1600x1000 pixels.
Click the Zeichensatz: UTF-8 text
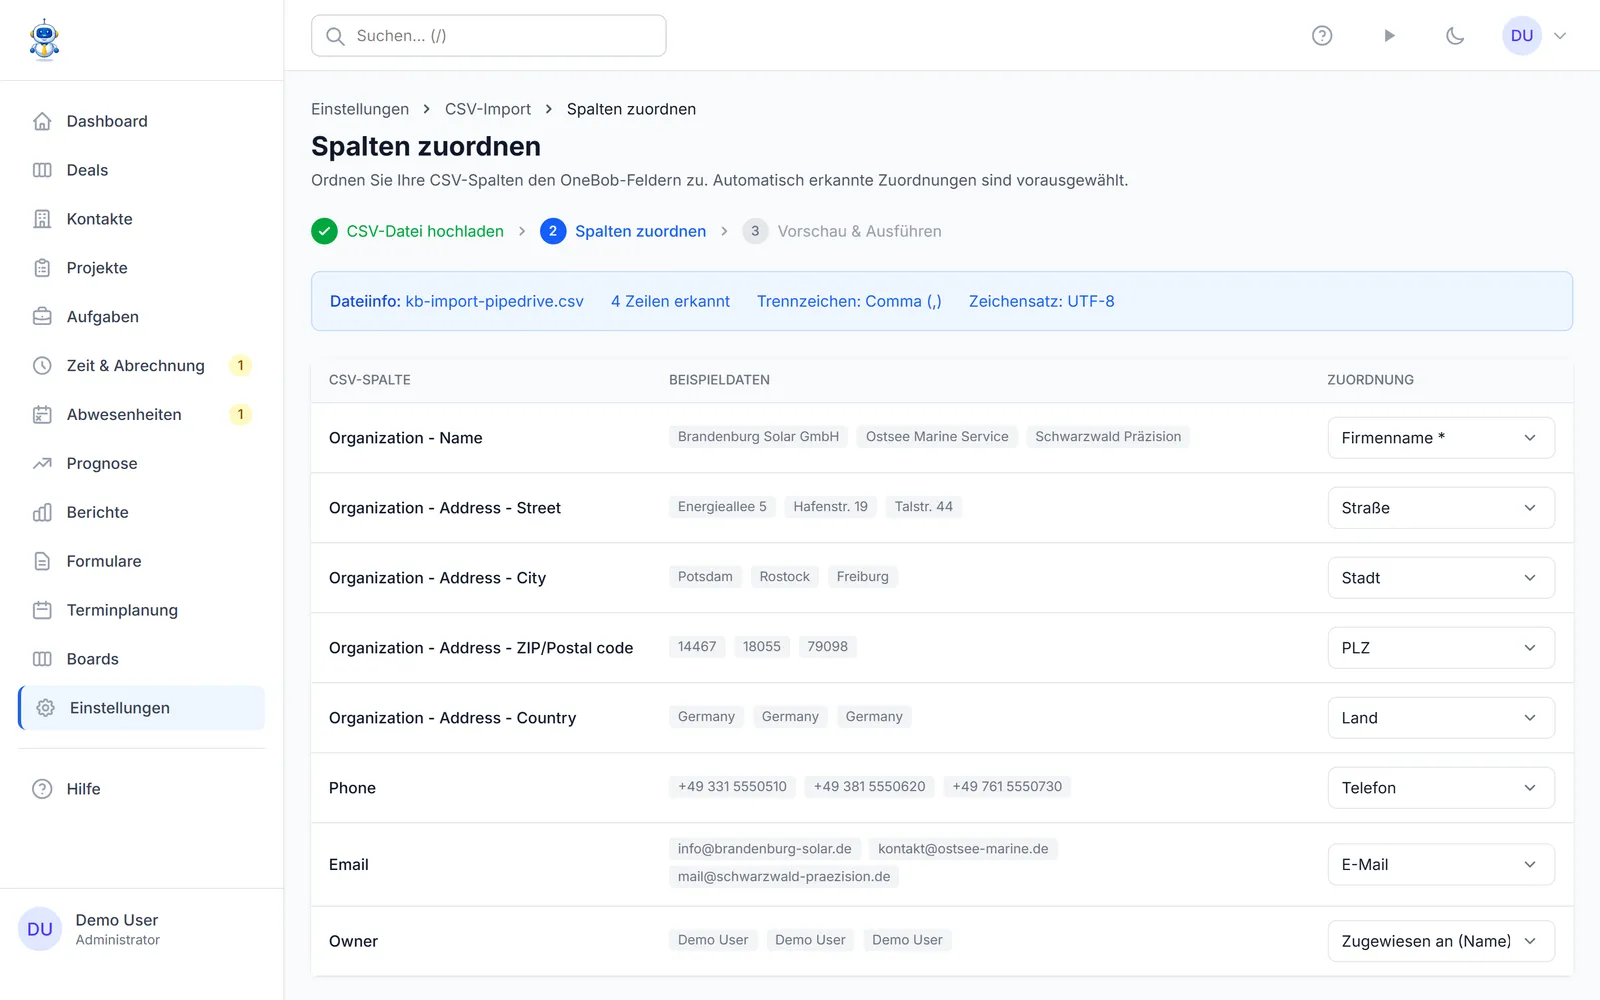[x=1042, y=301]
